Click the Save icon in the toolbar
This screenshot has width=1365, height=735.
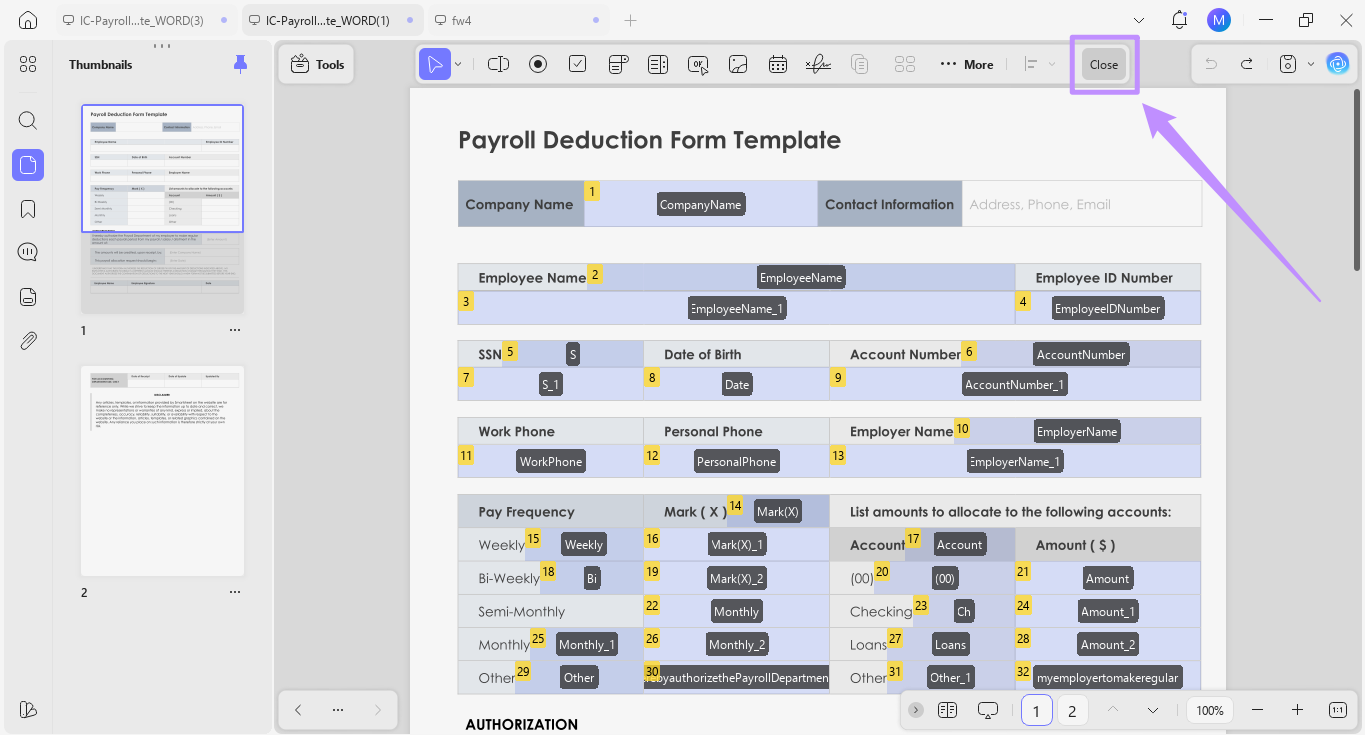[x=1288, y=64]
